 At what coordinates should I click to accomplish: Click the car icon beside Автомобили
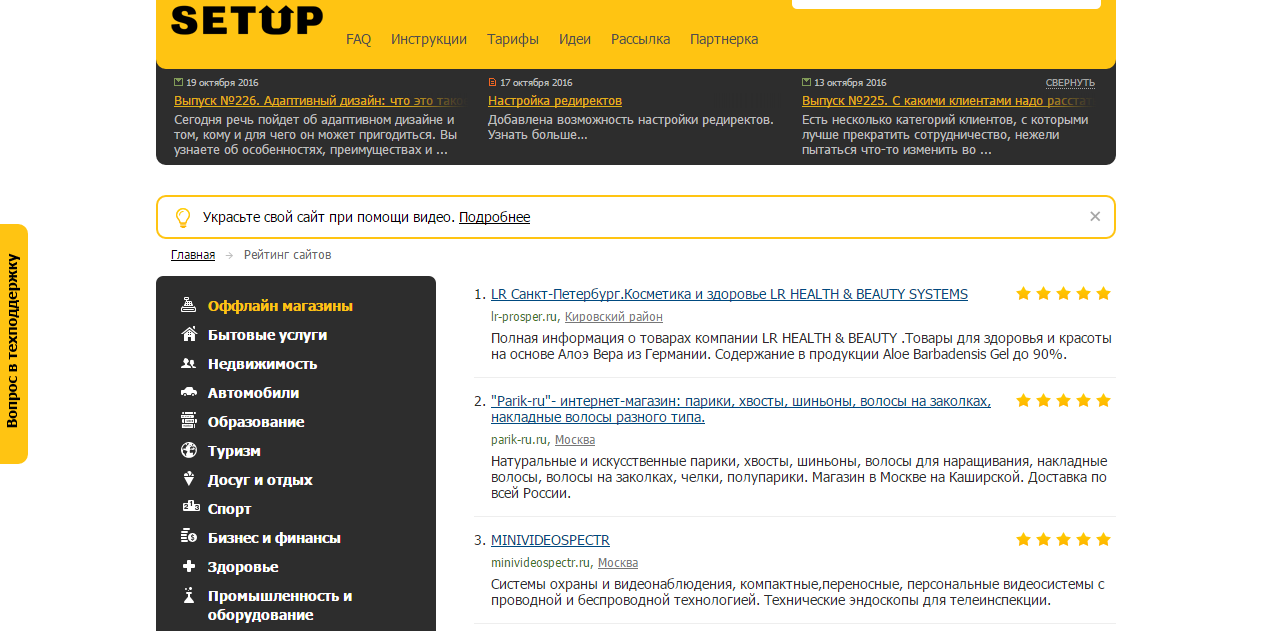tap(188, 392)
